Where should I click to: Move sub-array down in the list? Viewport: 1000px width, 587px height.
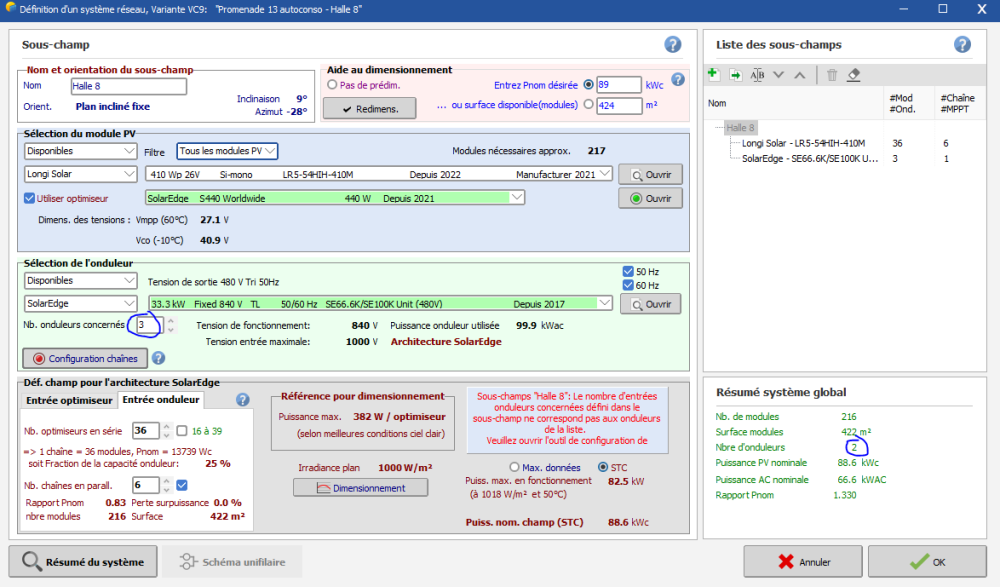coord(779,75)
